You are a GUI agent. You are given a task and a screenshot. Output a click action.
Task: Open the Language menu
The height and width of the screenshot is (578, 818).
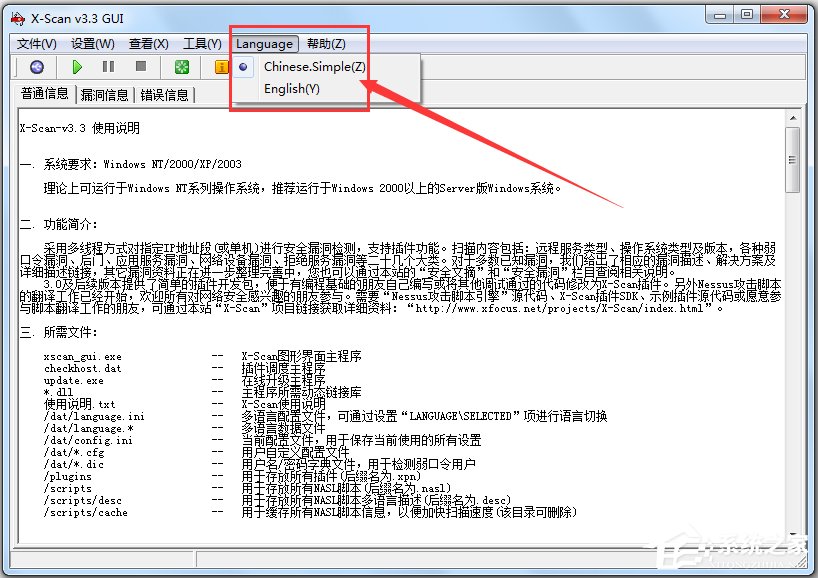pyautogui.click(x=264, y=43)
